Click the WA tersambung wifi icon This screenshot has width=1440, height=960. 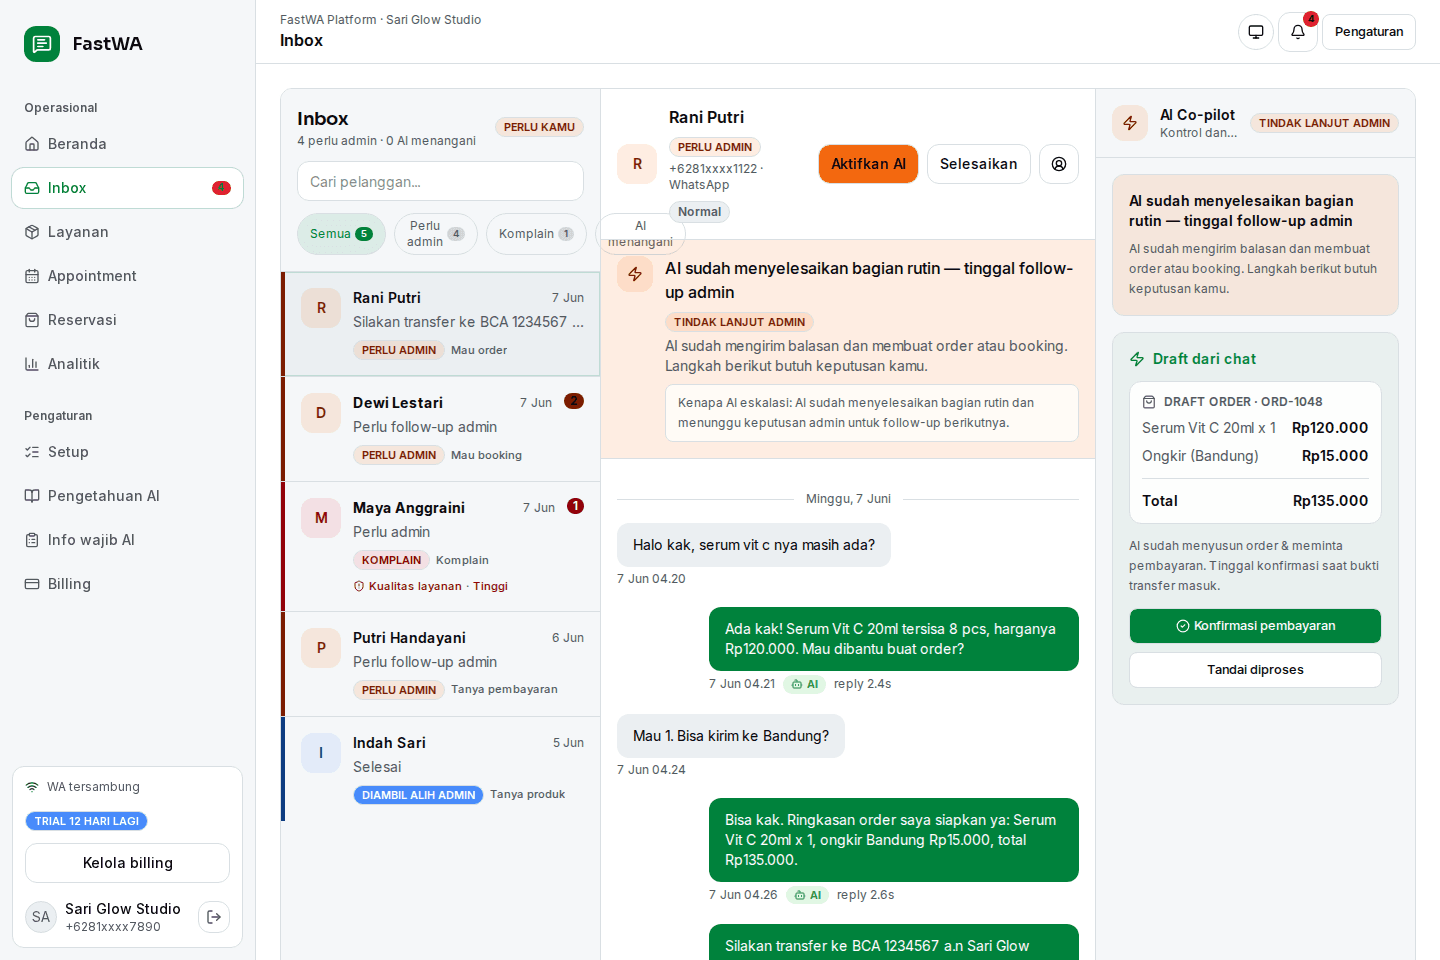coord(32,787)
